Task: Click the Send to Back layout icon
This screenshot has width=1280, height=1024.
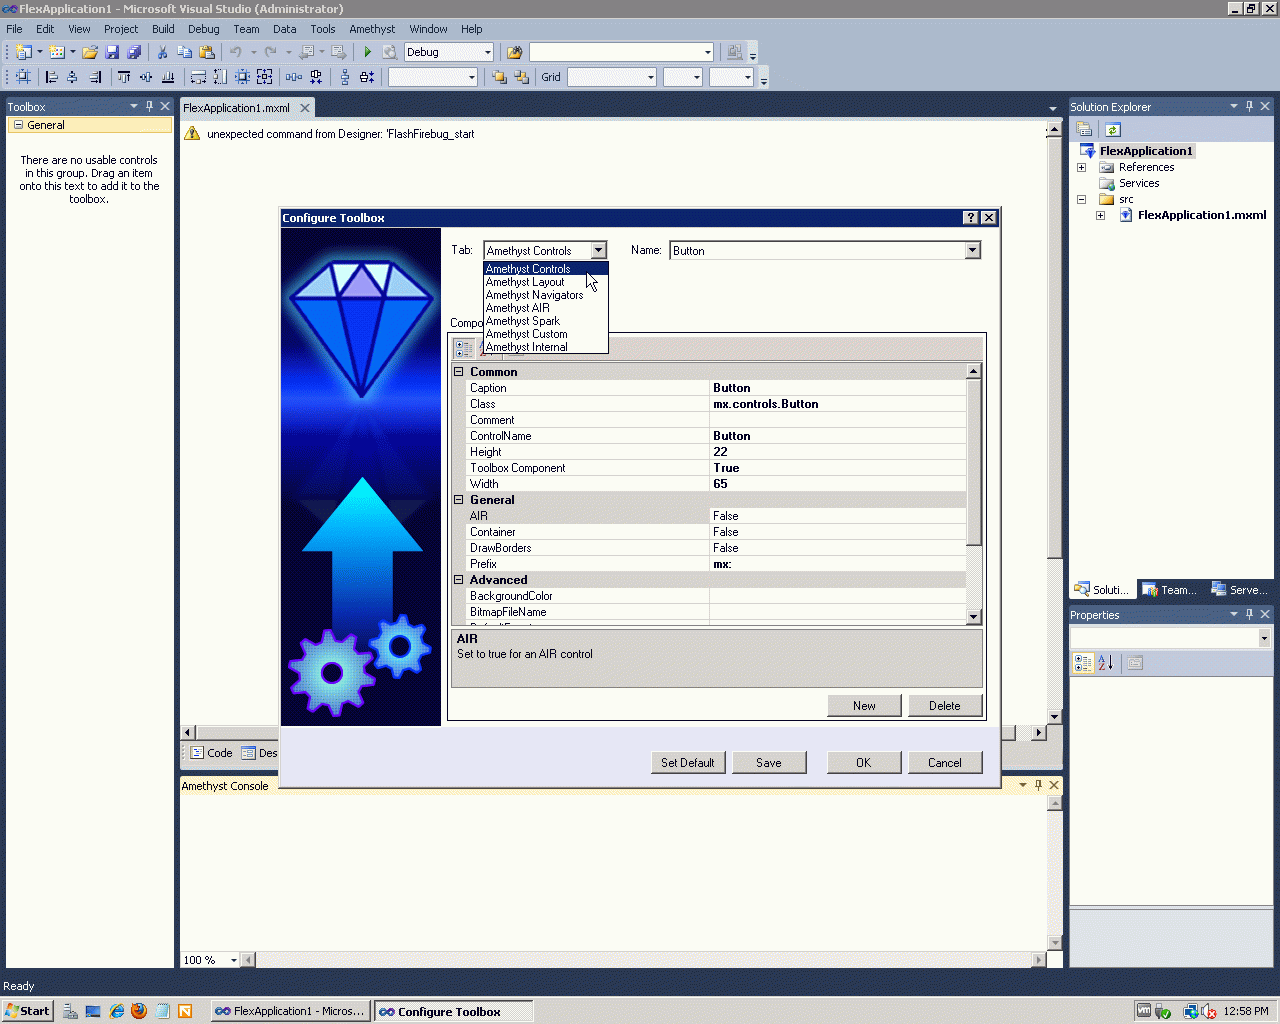Action: (521, 77)
